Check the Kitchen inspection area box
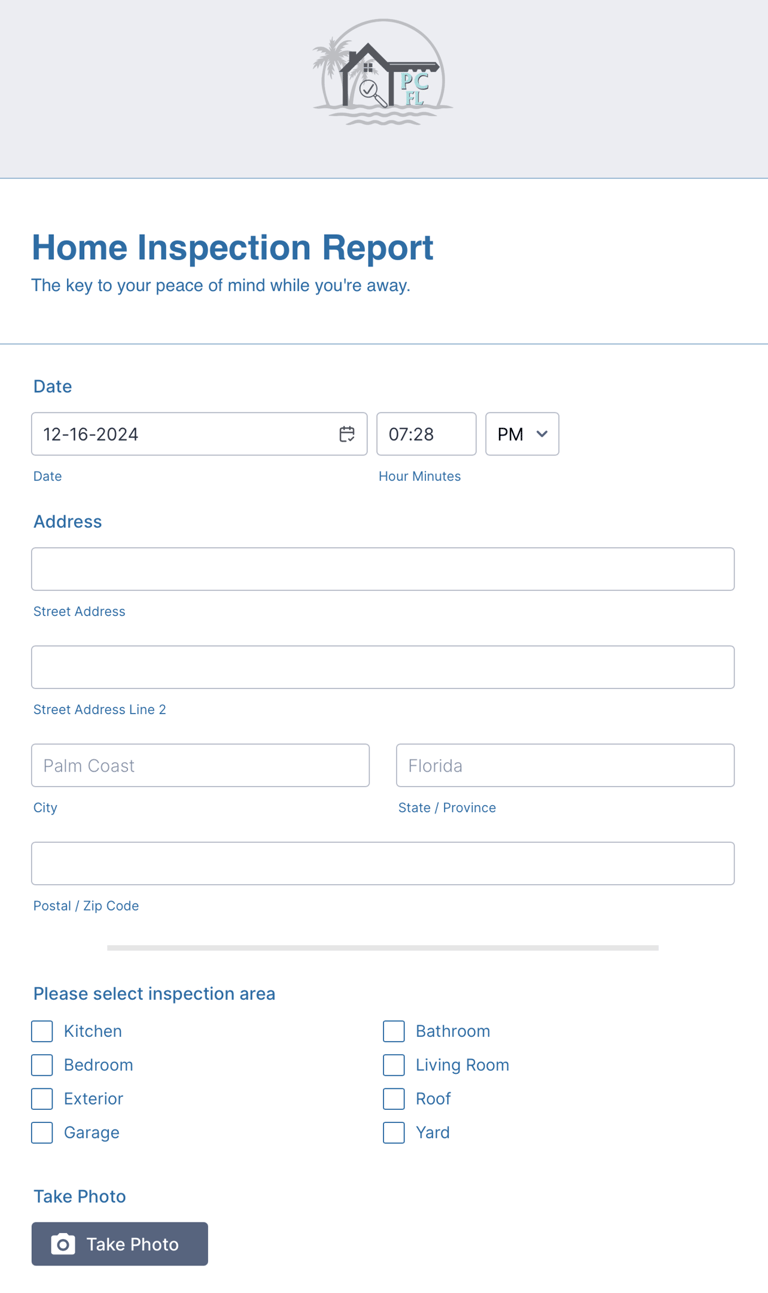This screenshot has width=768, height=1293. click(42, 1031)
